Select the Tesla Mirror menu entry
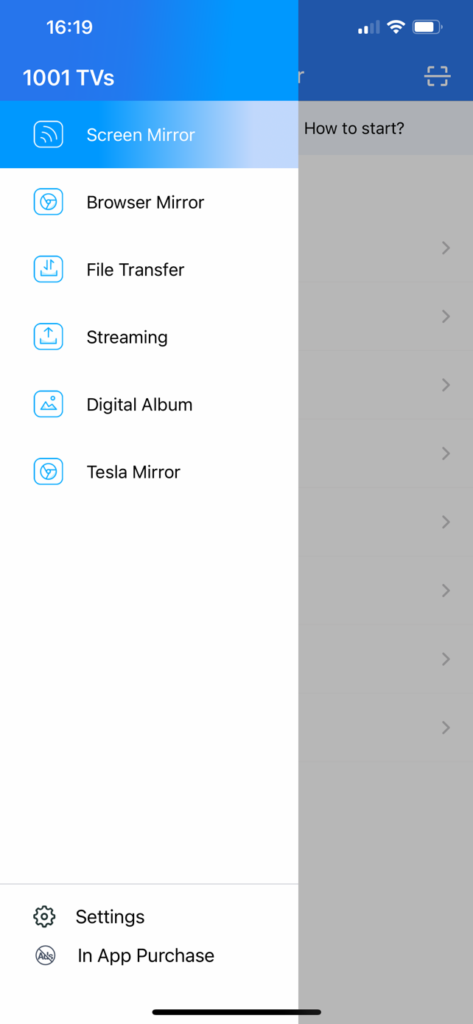Screen dimensions: 473x1024 pos(149,471)
